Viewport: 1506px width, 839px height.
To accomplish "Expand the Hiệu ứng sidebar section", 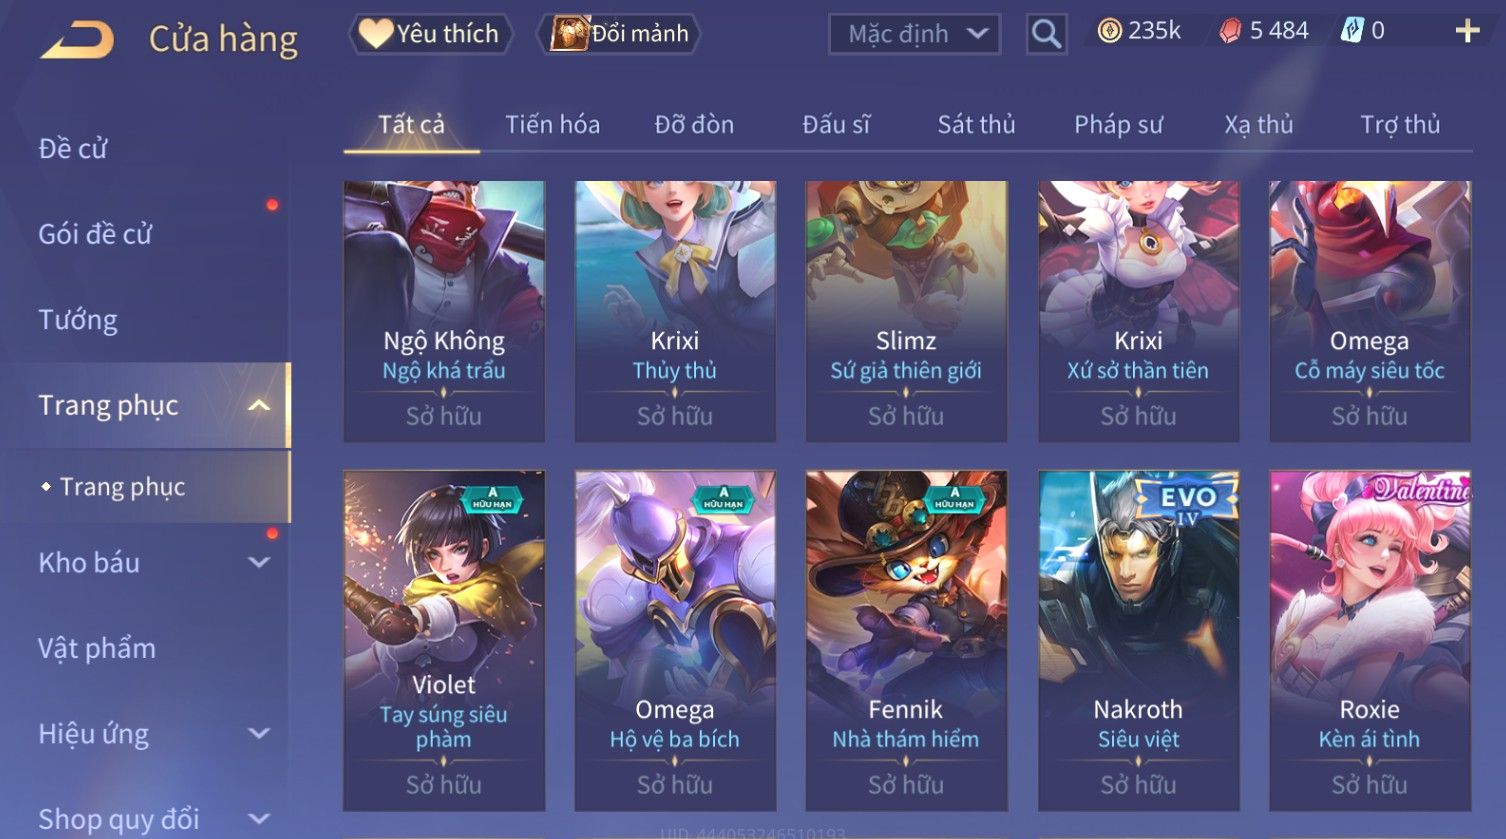I will pyautogui.click(x=259, y=734).
